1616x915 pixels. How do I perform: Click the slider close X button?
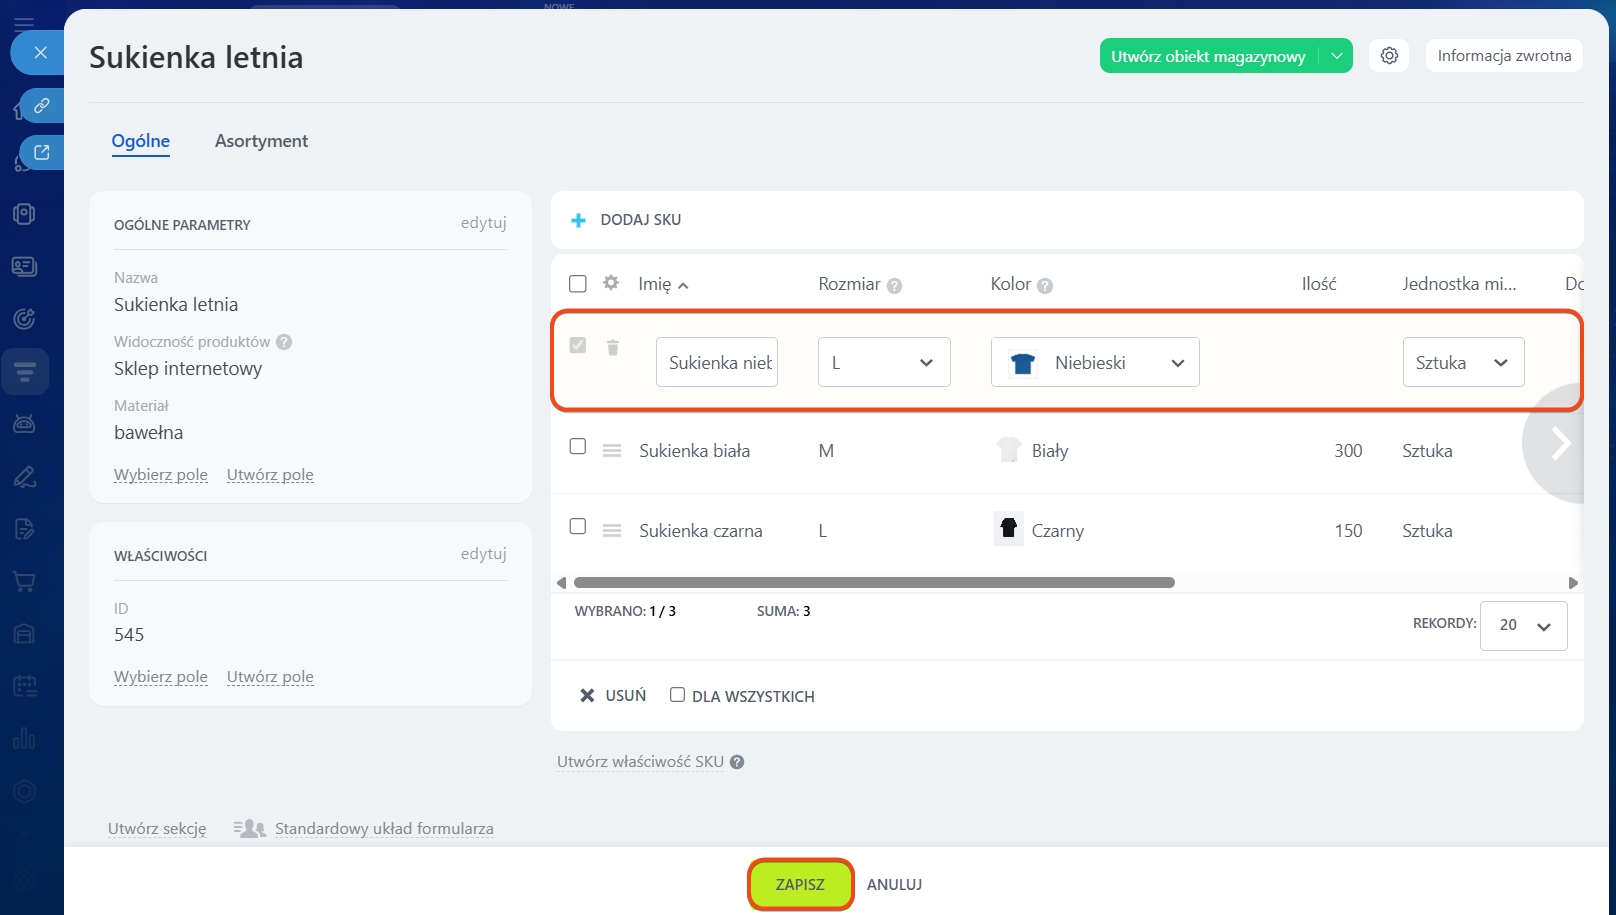pyautogui.click(x=40, y=52)
